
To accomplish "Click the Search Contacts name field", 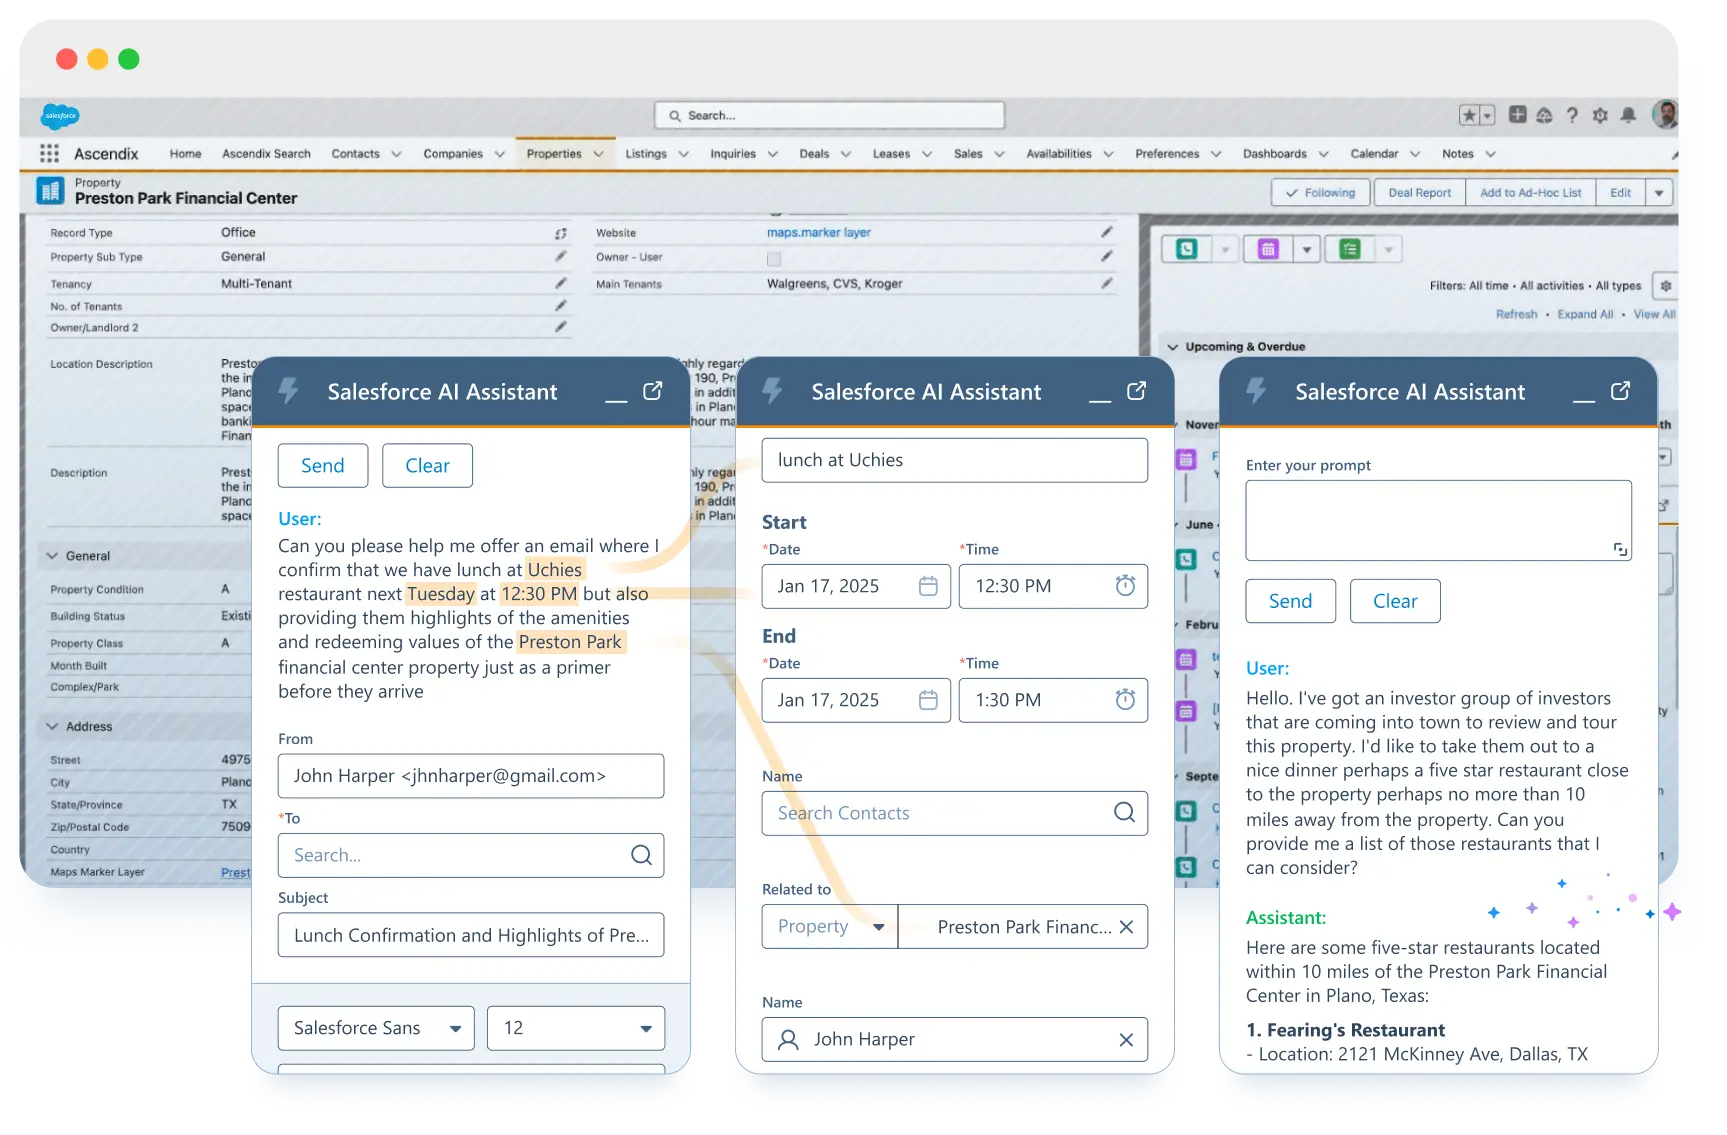I will point(954,813).
